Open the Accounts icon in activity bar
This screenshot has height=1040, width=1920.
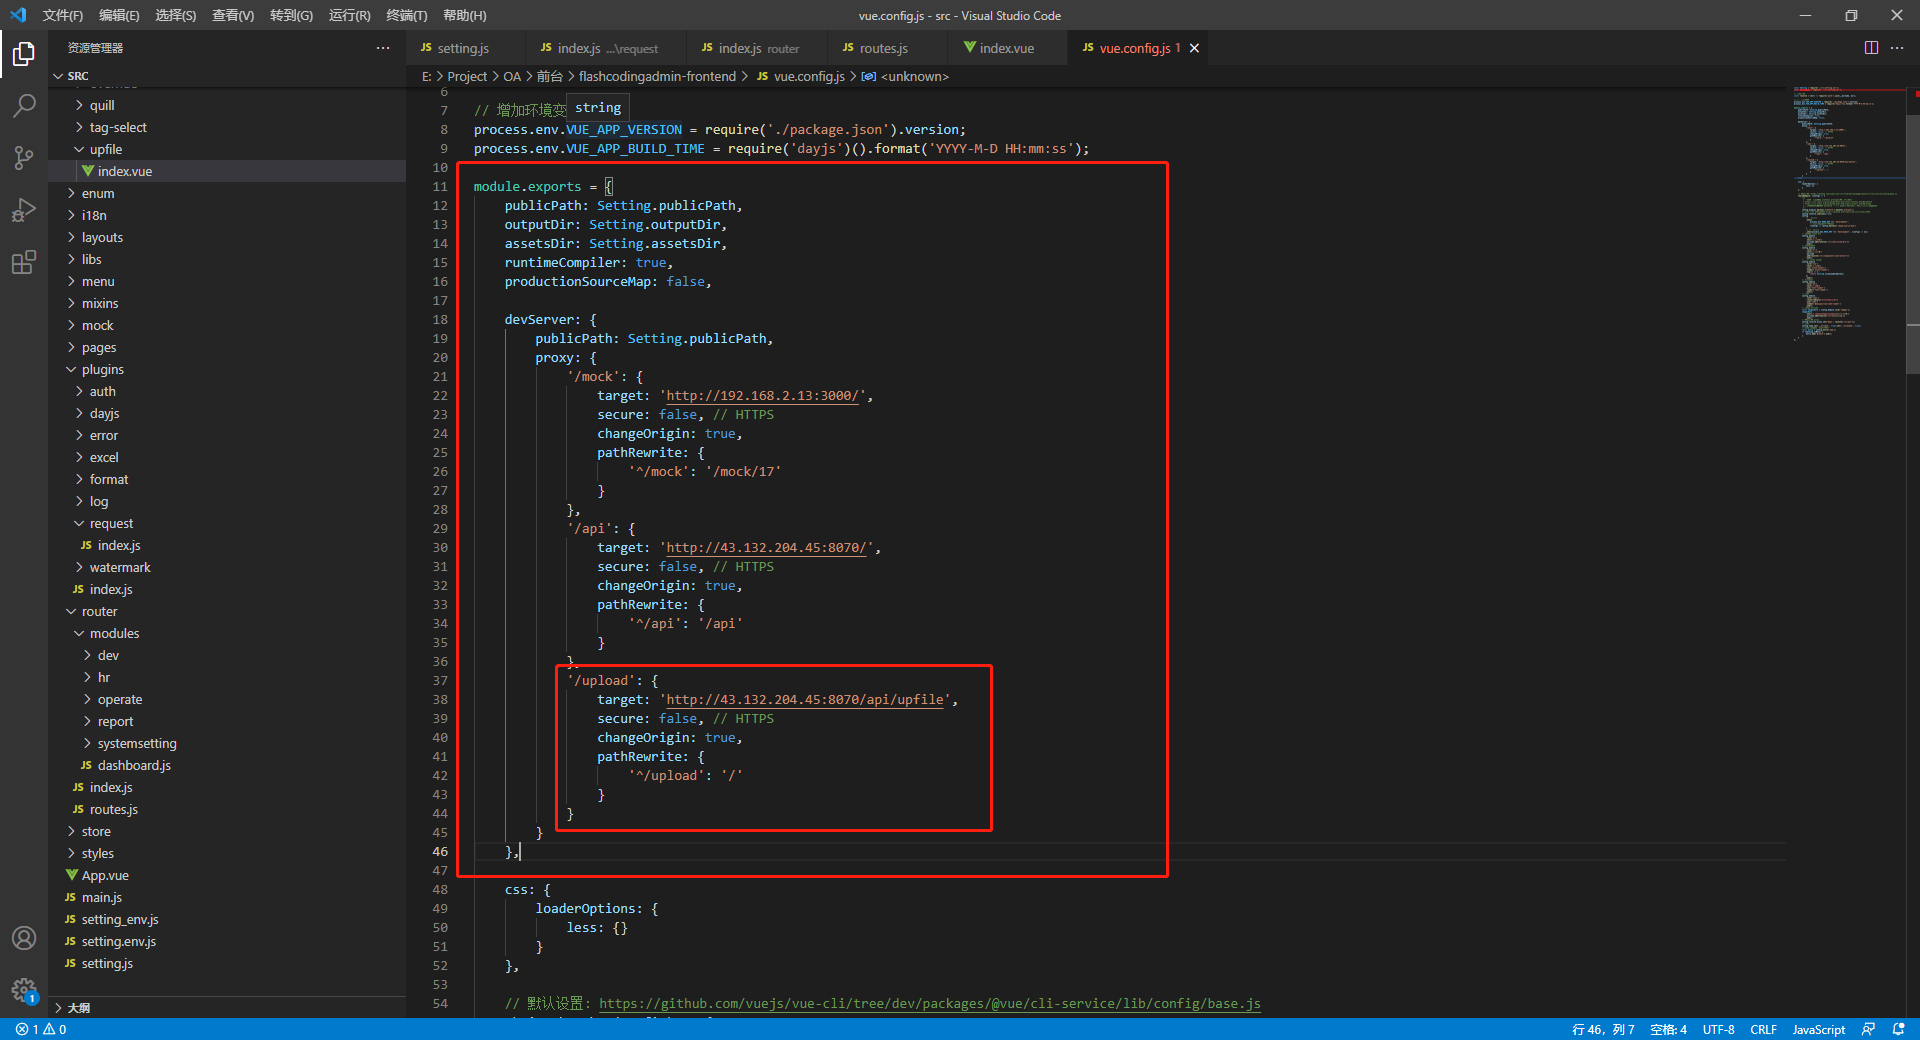(x=24, y=938)
